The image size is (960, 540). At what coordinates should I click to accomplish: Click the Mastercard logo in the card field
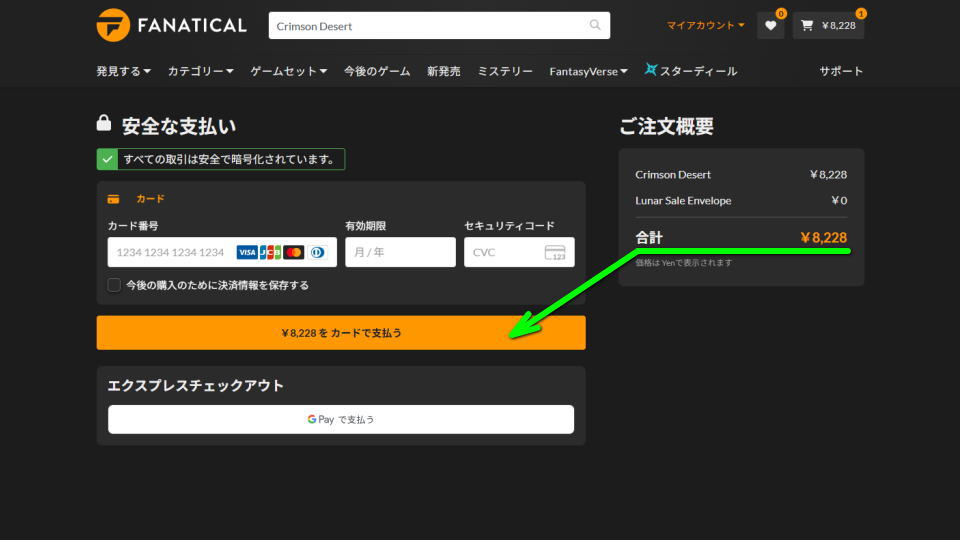tap(293, 253)
